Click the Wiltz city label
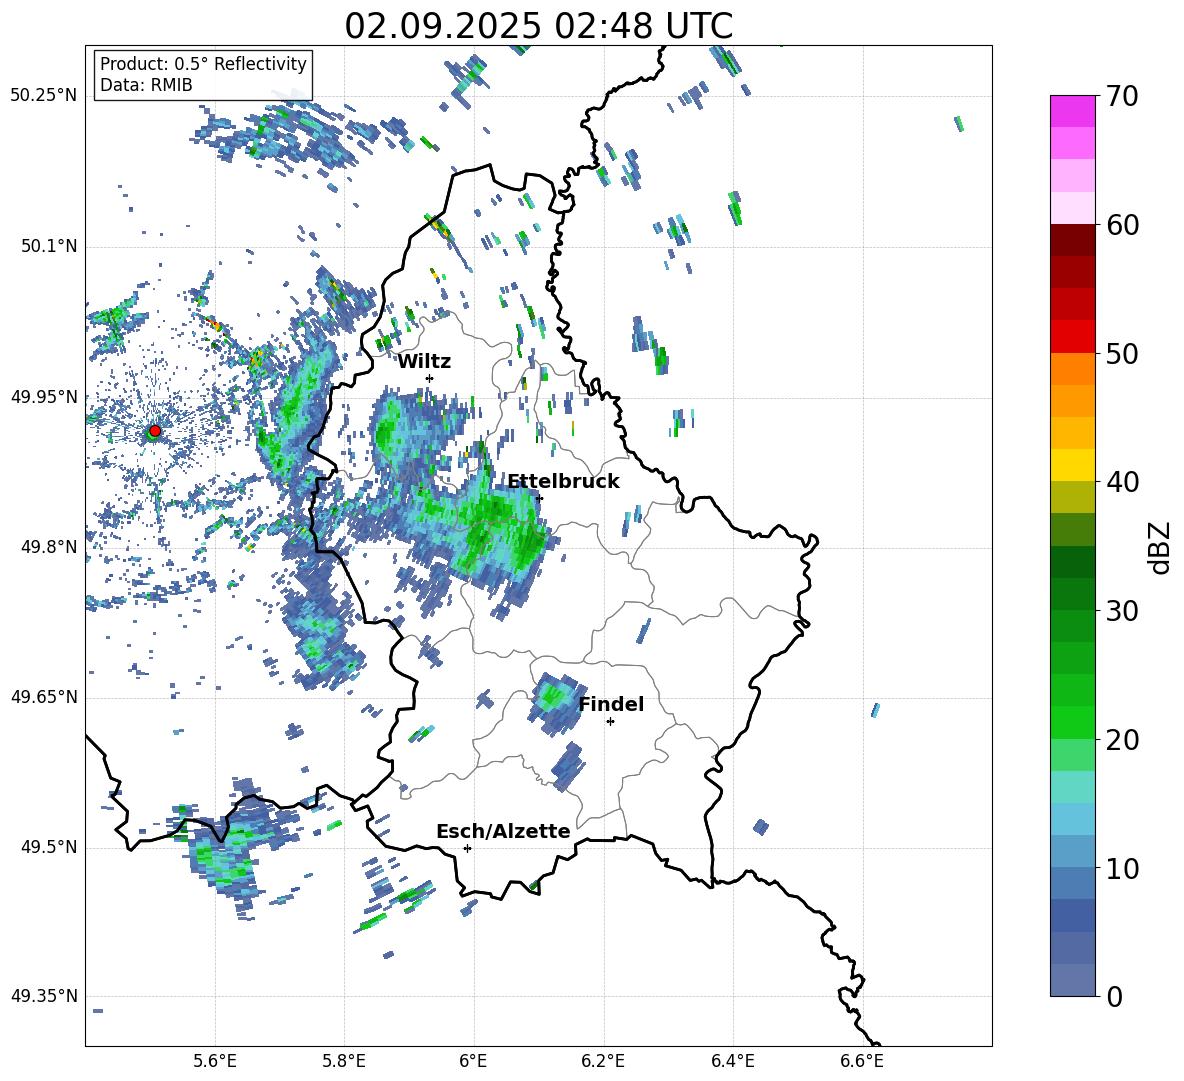The height and width of the screenshot is (1081, 1184). coord(424,362)
